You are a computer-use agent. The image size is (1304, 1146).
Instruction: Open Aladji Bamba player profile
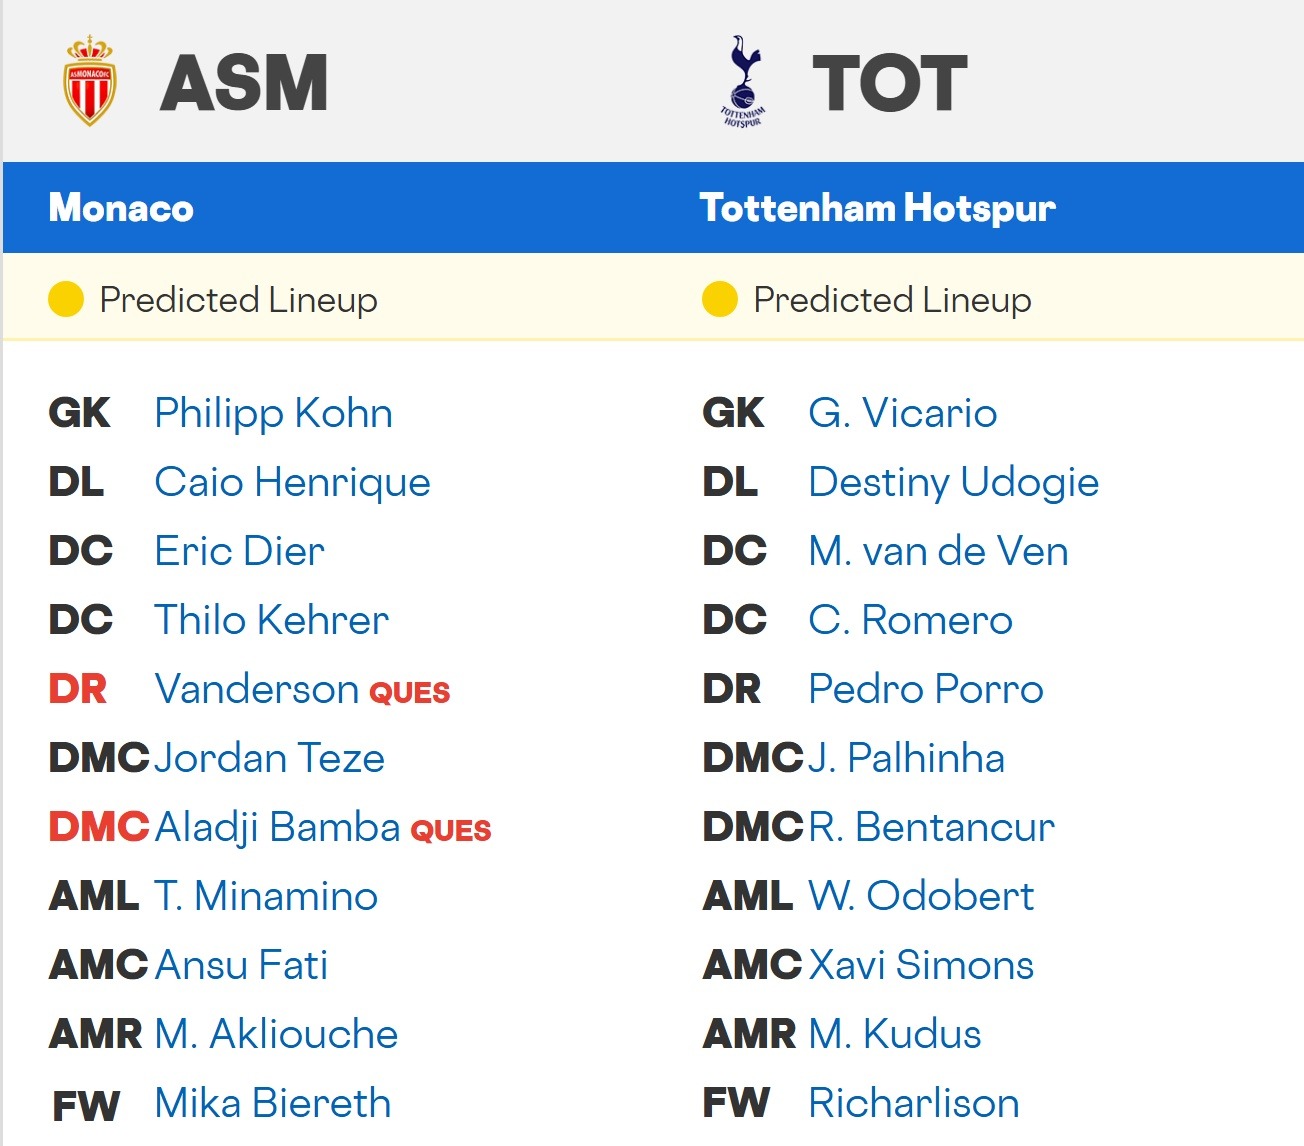tap(278, 827)
